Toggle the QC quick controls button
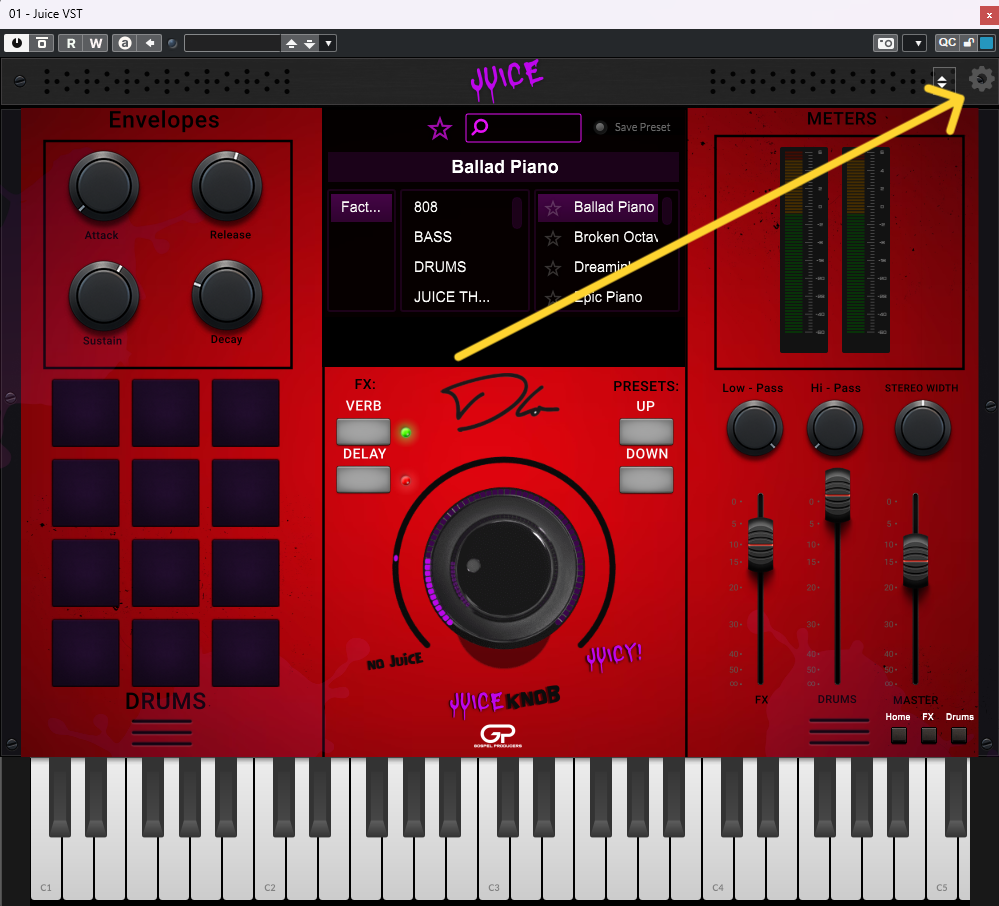Screen dimensions: 999x906 (x=947, y=42)
